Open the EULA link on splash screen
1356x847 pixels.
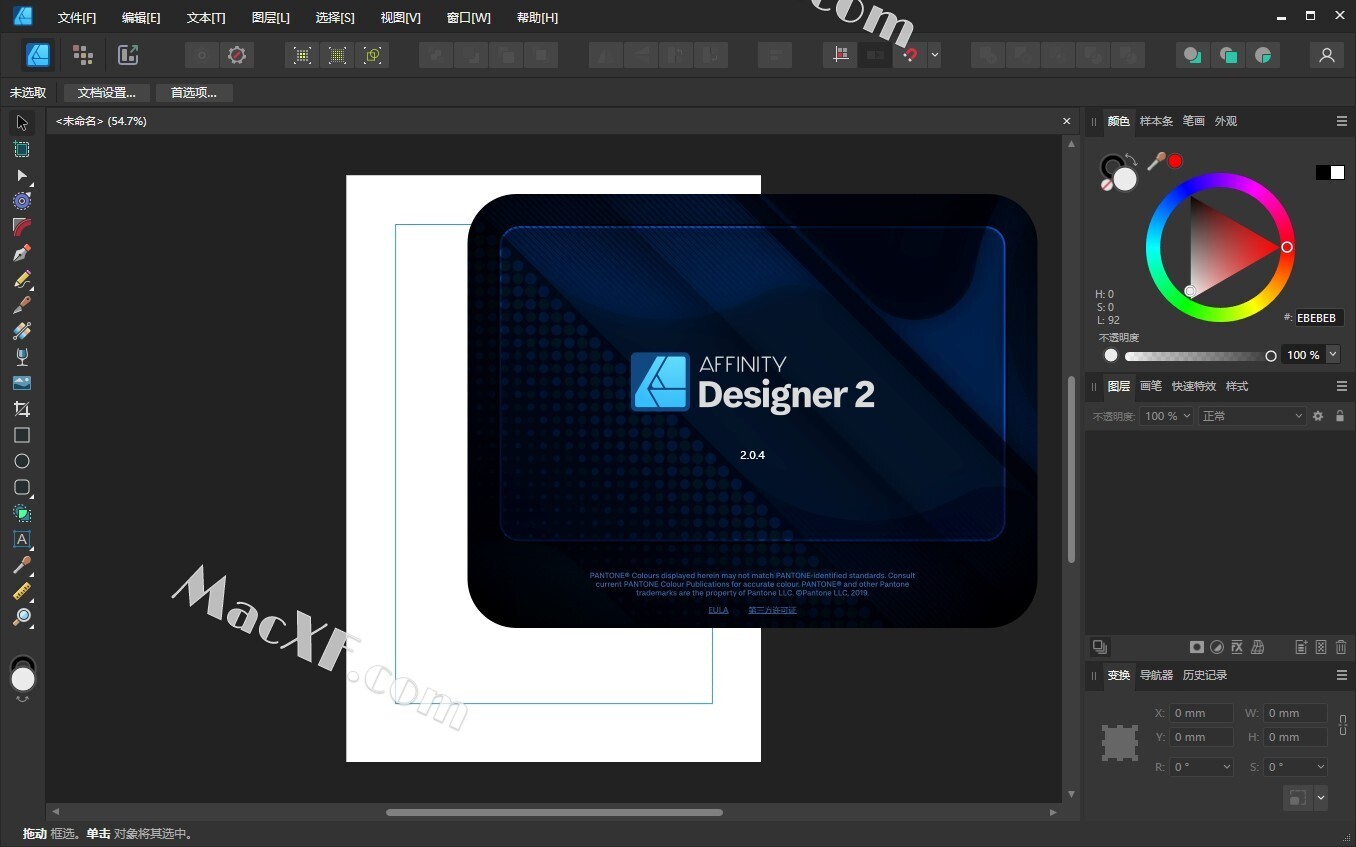718,610
